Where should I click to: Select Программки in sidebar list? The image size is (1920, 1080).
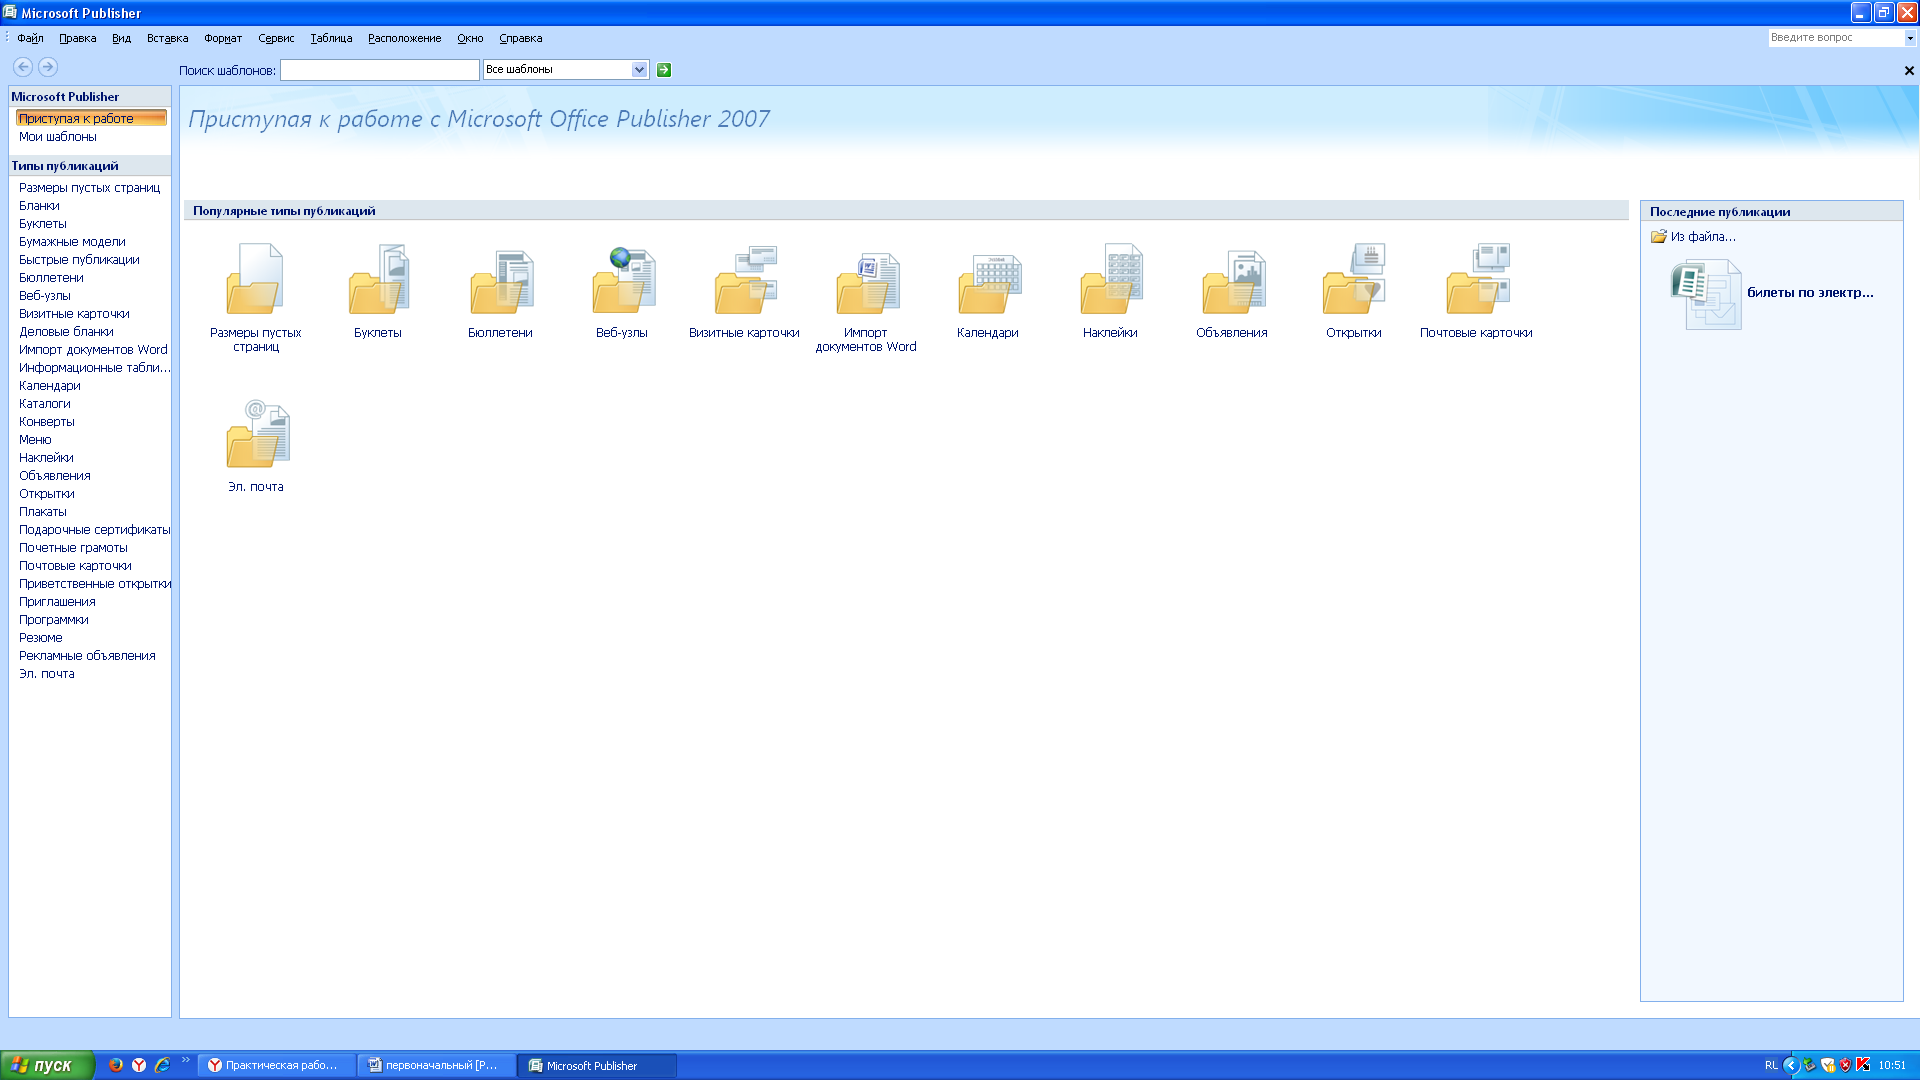(54, 620)
